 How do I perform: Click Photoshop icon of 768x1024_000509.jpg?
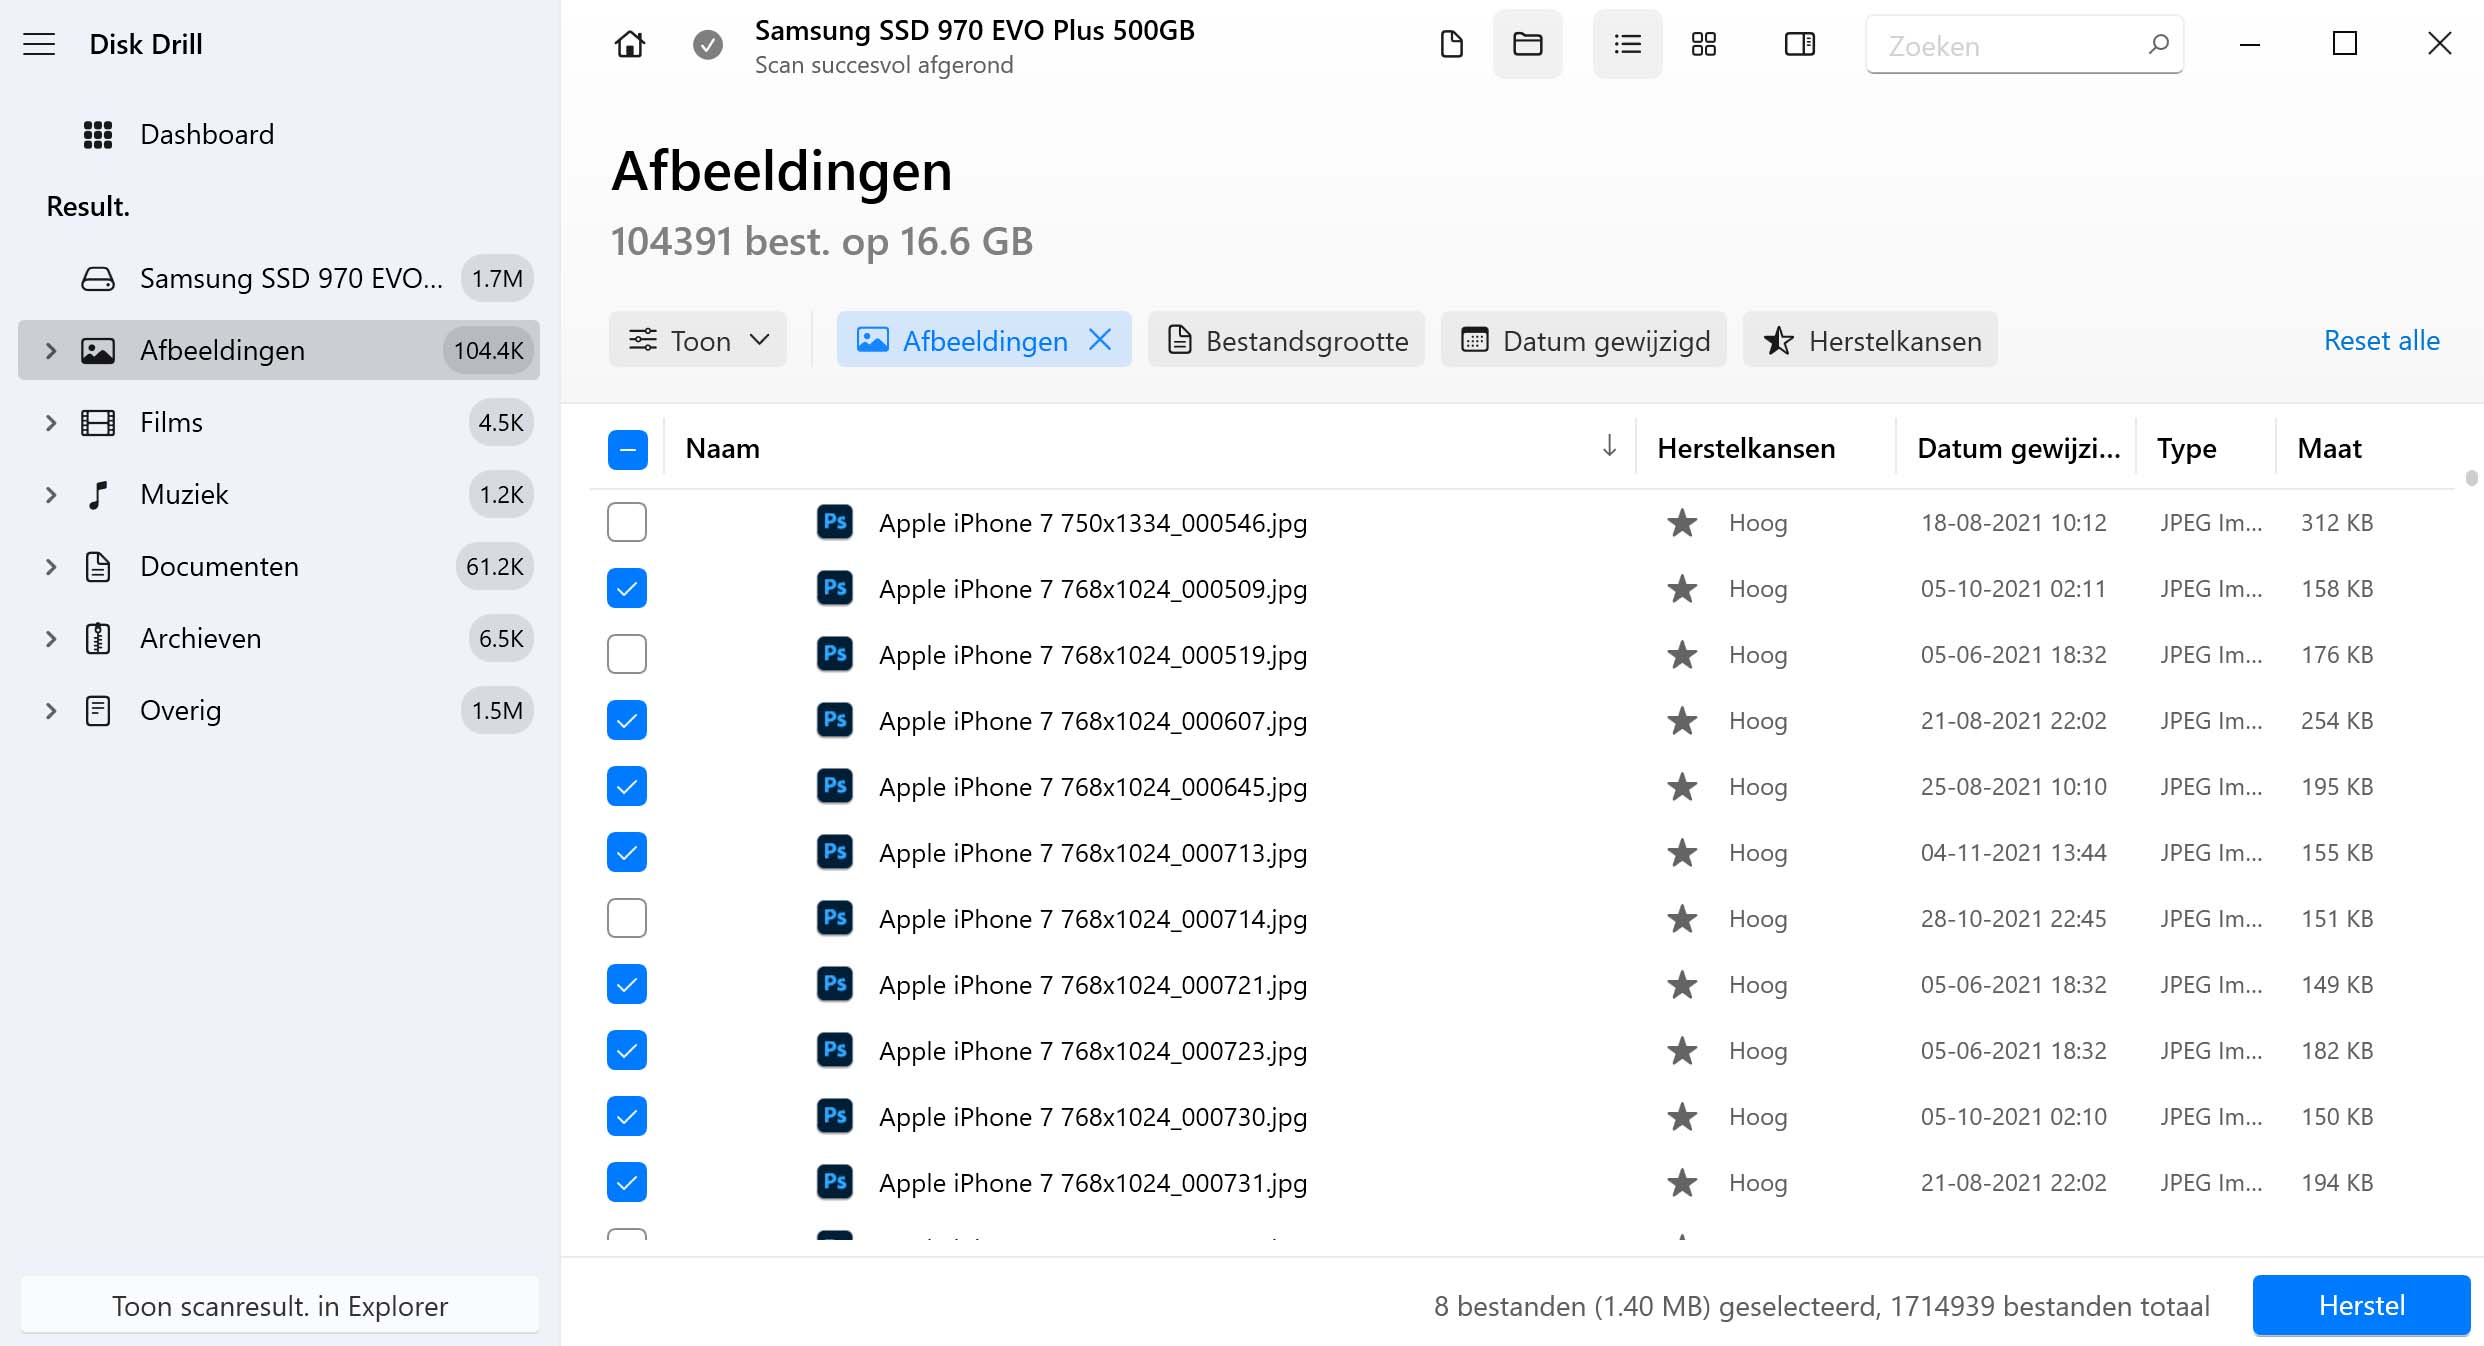pyautogui.click(x=835, y=588)
